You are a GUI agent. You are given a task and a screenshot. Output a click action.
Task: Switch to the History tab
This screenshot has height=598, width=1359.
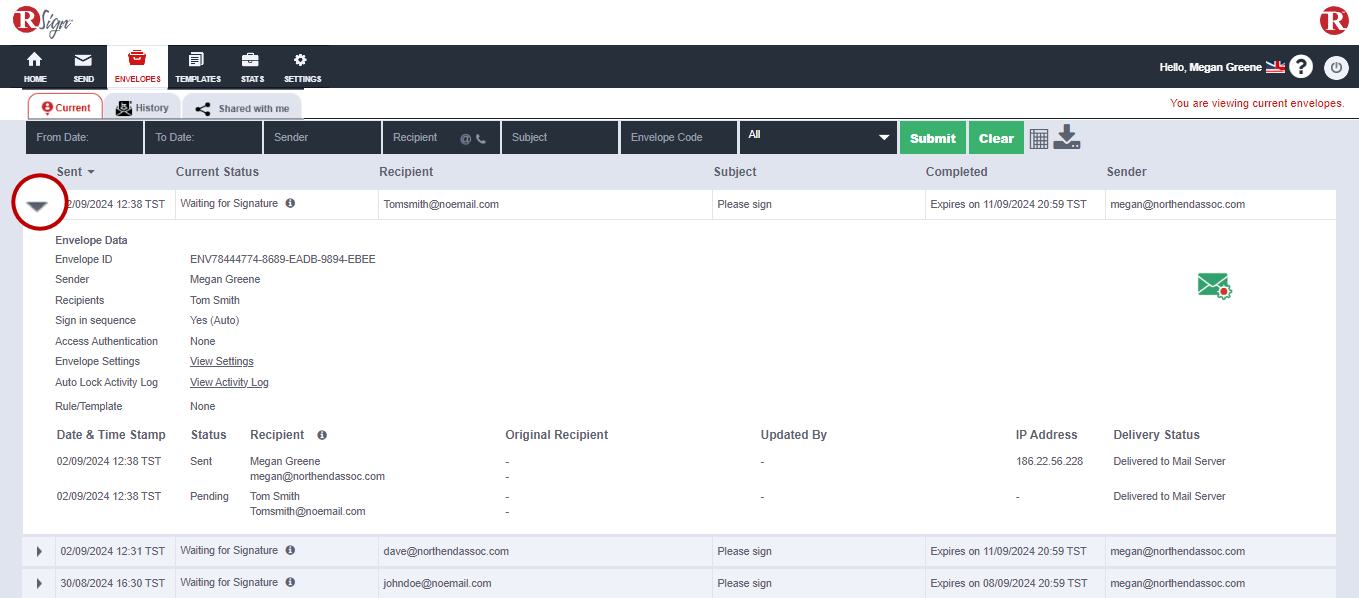[142, 108]
